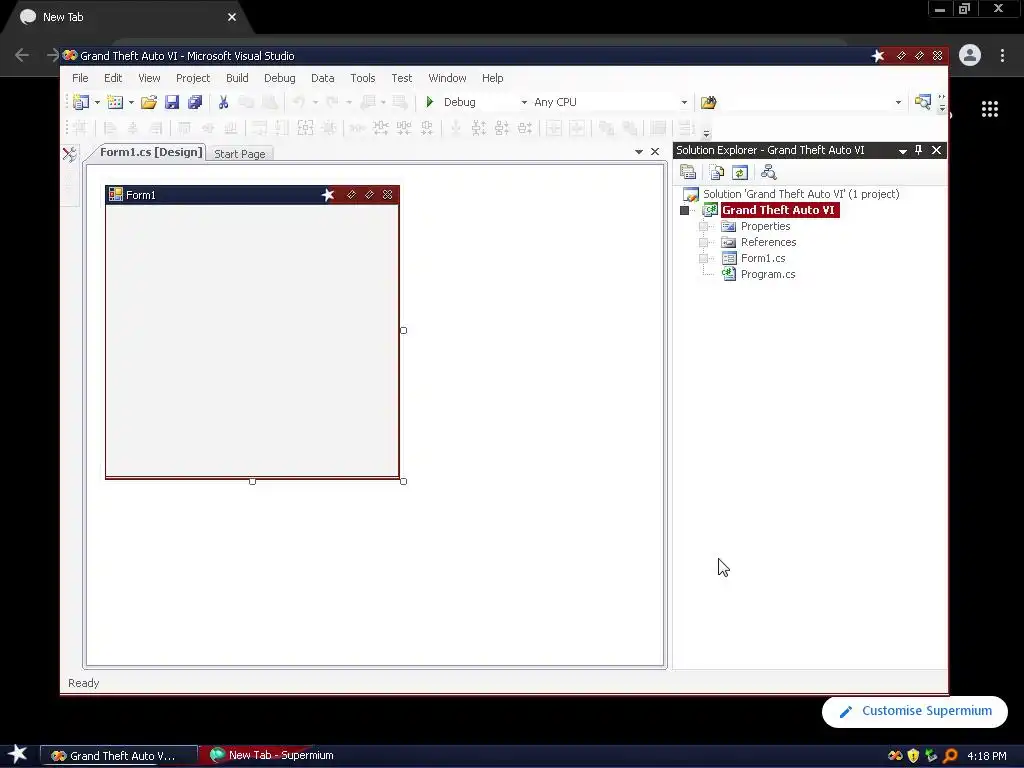Viewport: 1024px width, 768px height.
Task: Close the Solution Explorer panel
Action: point(936,150)
